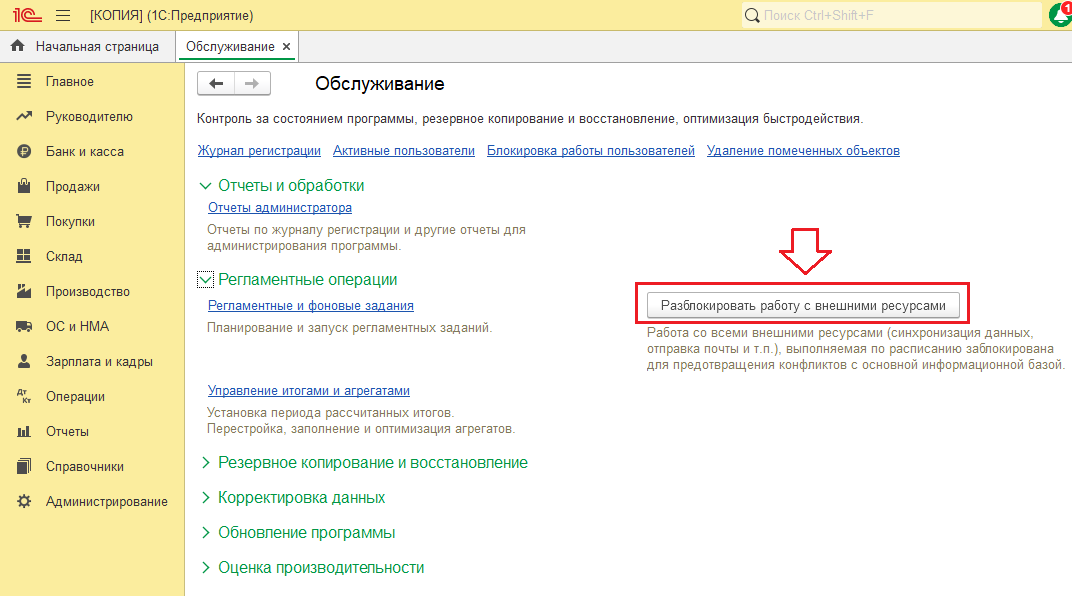Click Разблокировать работу с внешними ресурсами button
The height and width of the screenshot is (596, 1072).
point(803,306)
